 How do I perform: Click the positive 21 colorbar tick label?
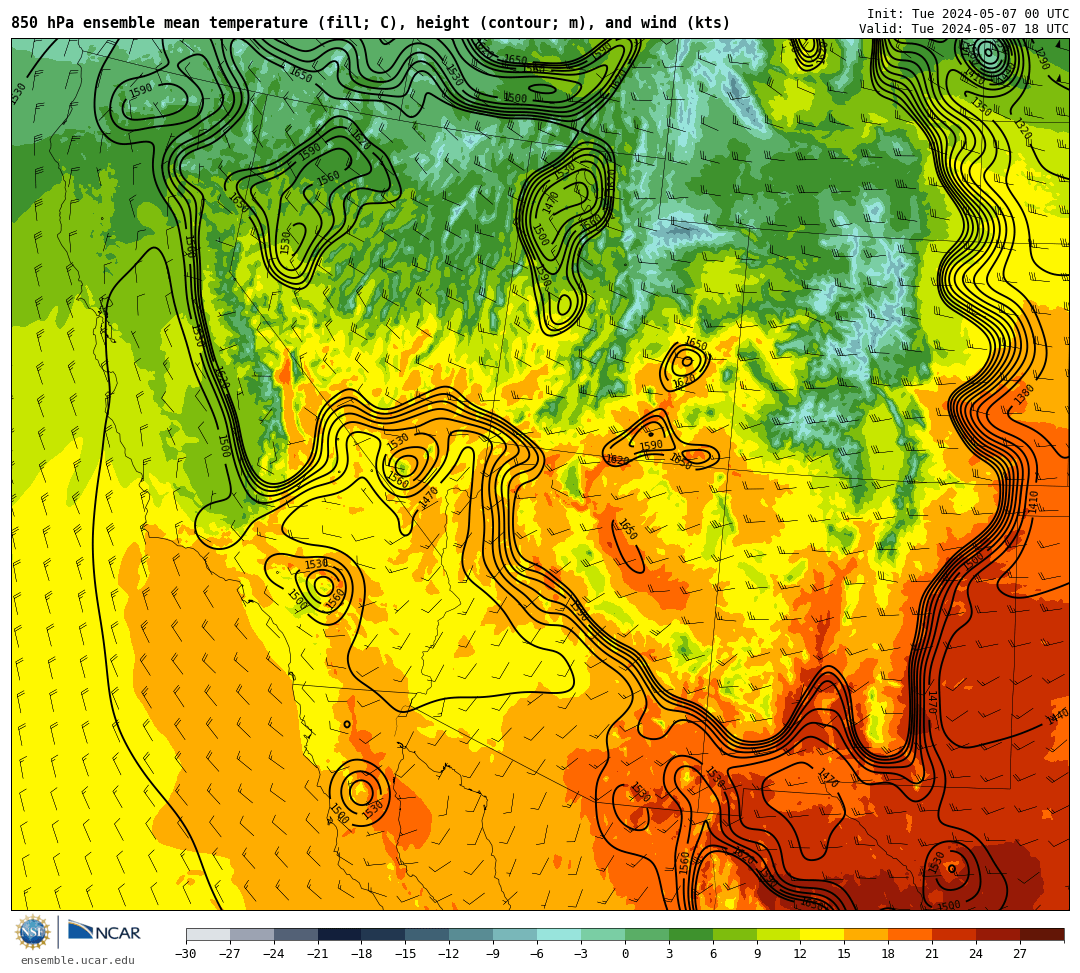pyautogui.click(x=933, y=954)
